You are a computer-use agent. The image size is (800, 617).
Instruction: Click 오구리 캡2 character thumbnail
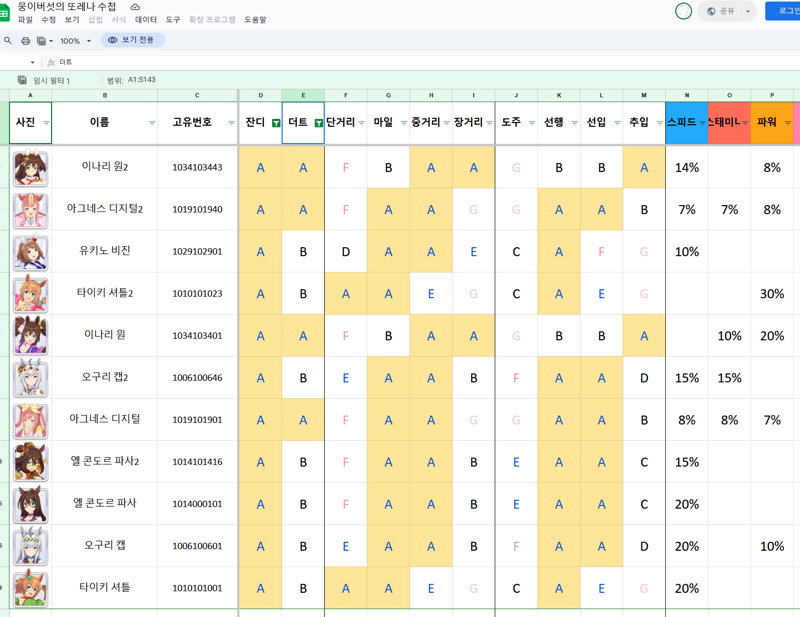[x=31, y=379]
